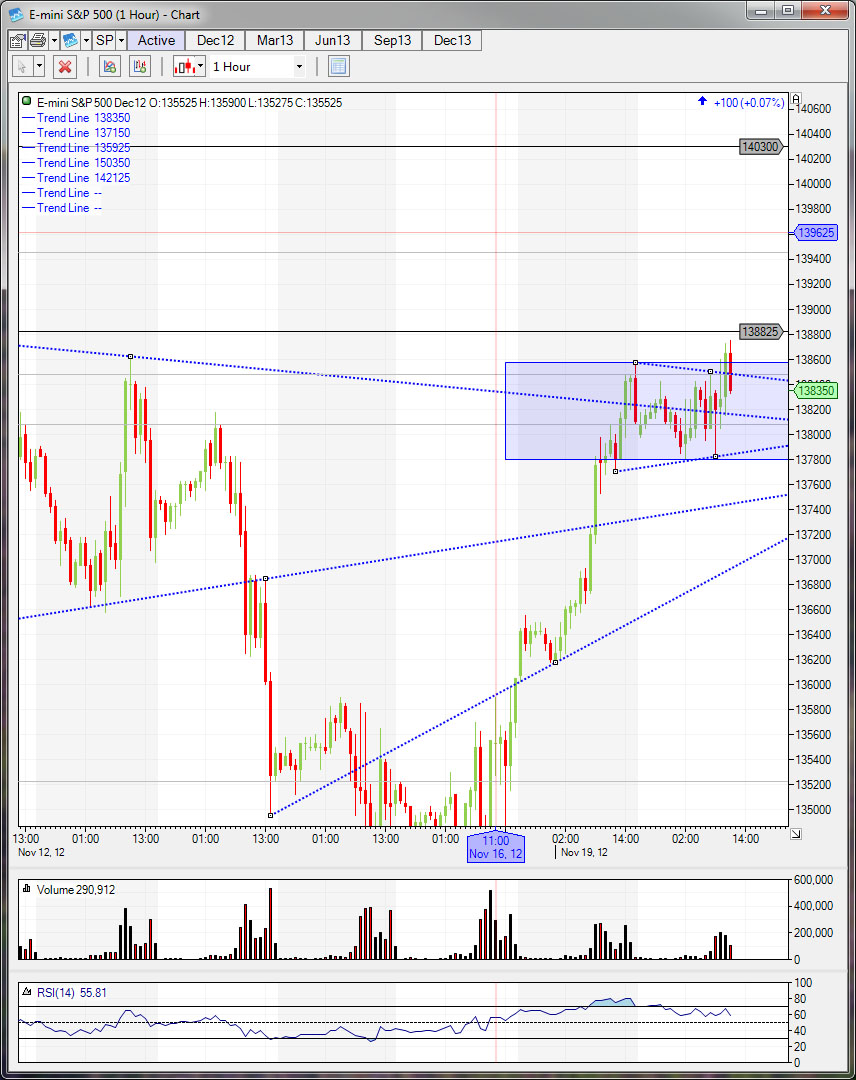Click the candlestick chart type icon
Image resolution: width=856 pixels, height=1080 pixels.
click(x=184, y=67)
